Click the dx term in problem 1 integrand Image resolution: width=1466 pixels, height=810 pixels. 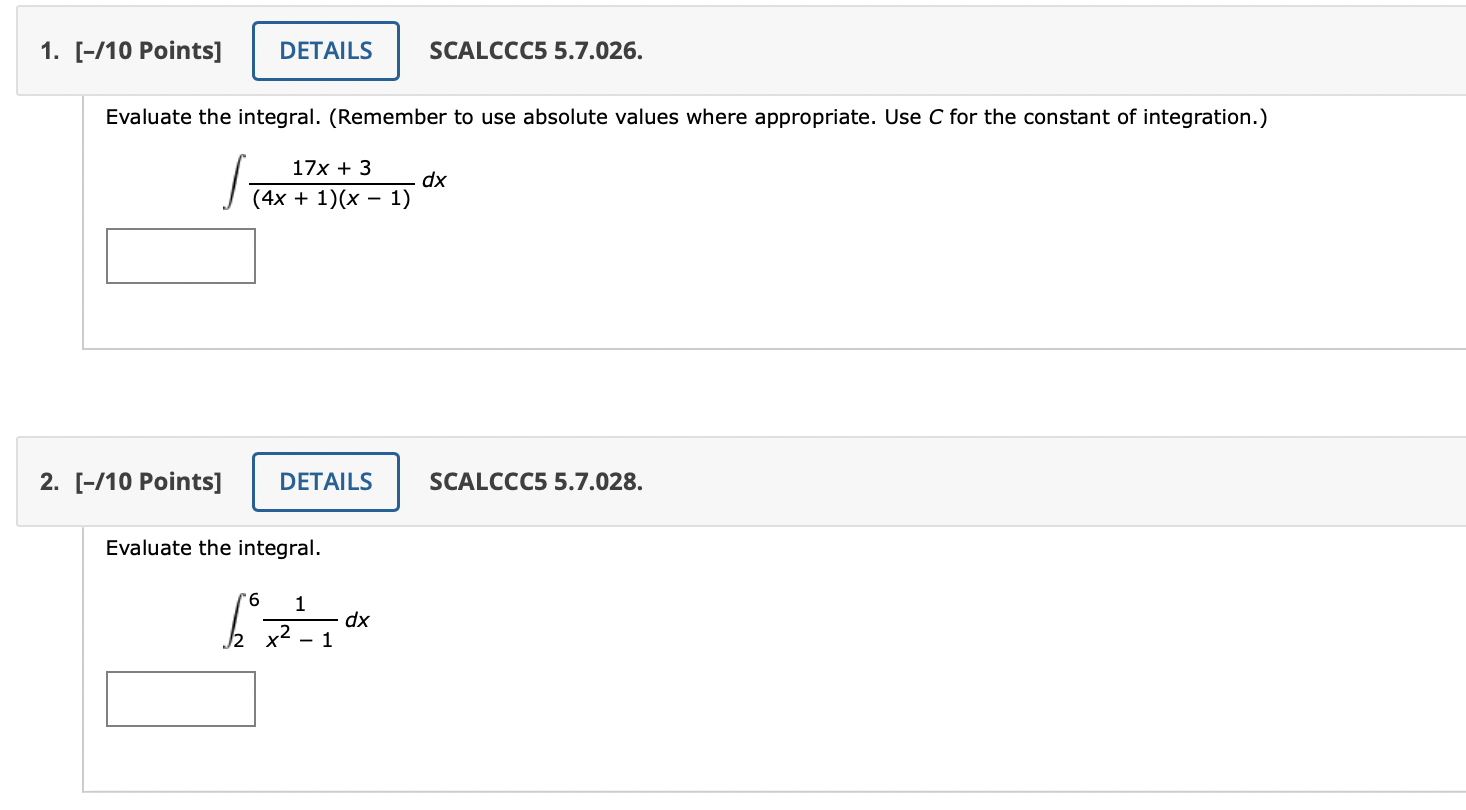434,182
